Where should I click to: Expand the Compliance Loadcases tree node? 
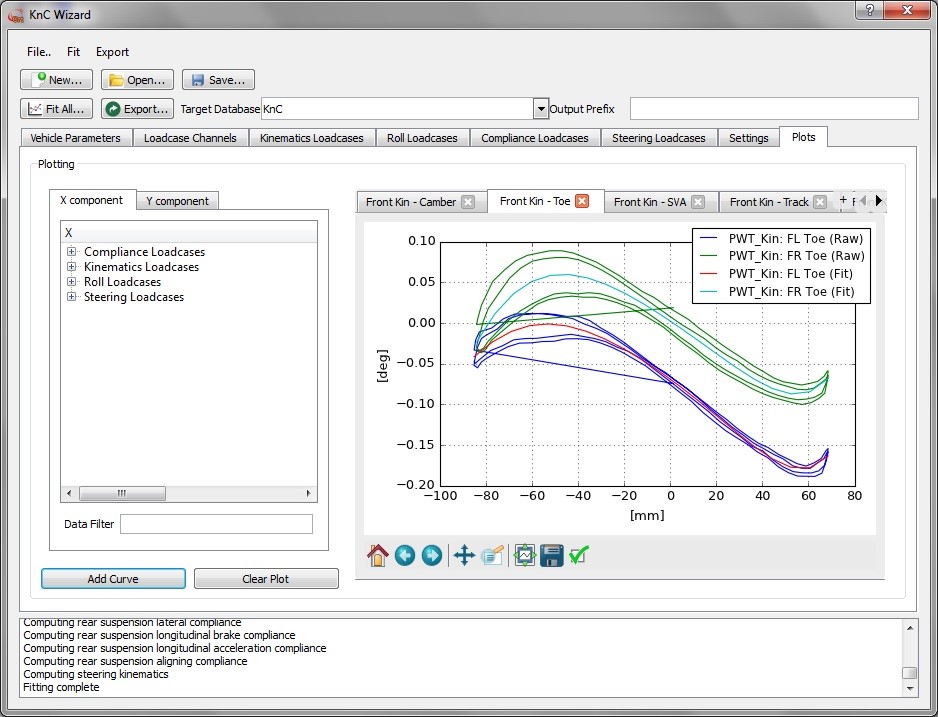(72, 252)
